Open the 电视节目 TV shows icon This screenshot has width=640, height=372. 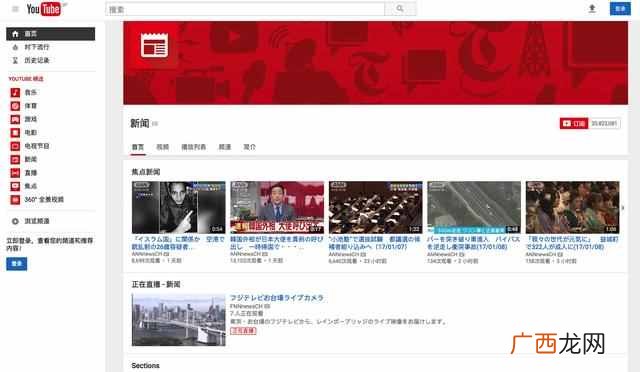click(x=15, y=146)
